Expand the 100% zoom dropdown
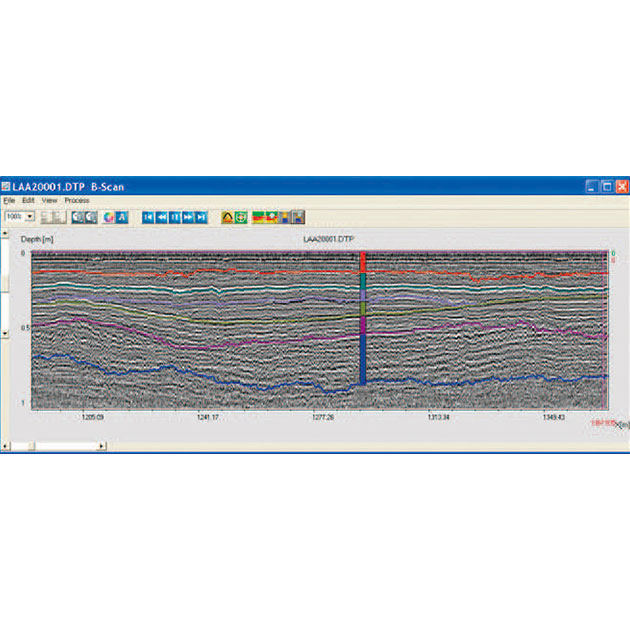 30,216
